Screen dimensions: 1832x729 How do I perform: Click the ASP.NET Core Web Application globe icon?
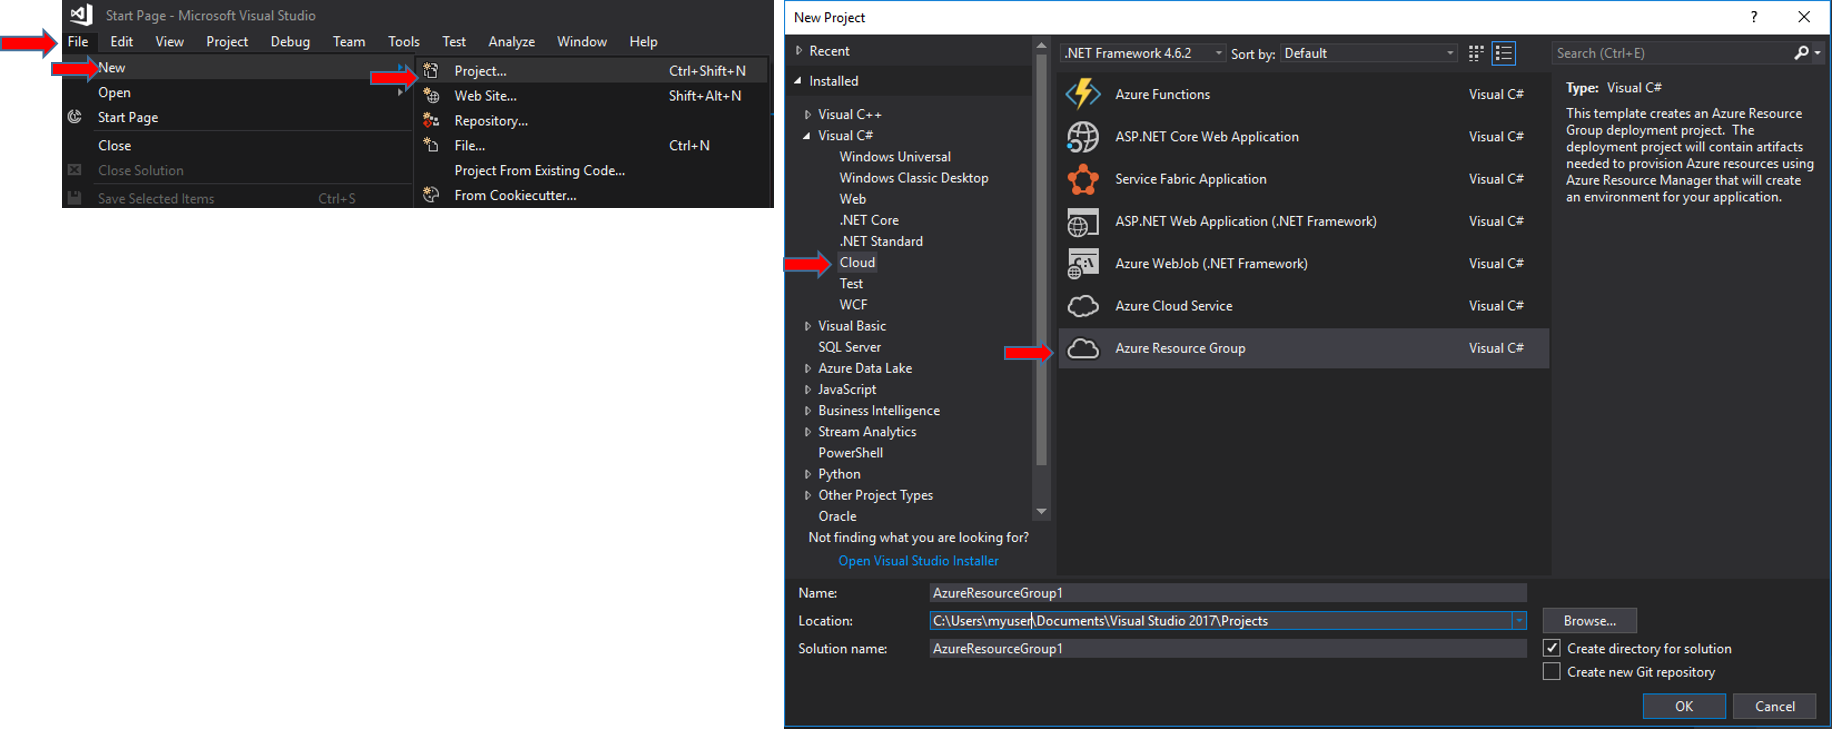pos(1083,137)
